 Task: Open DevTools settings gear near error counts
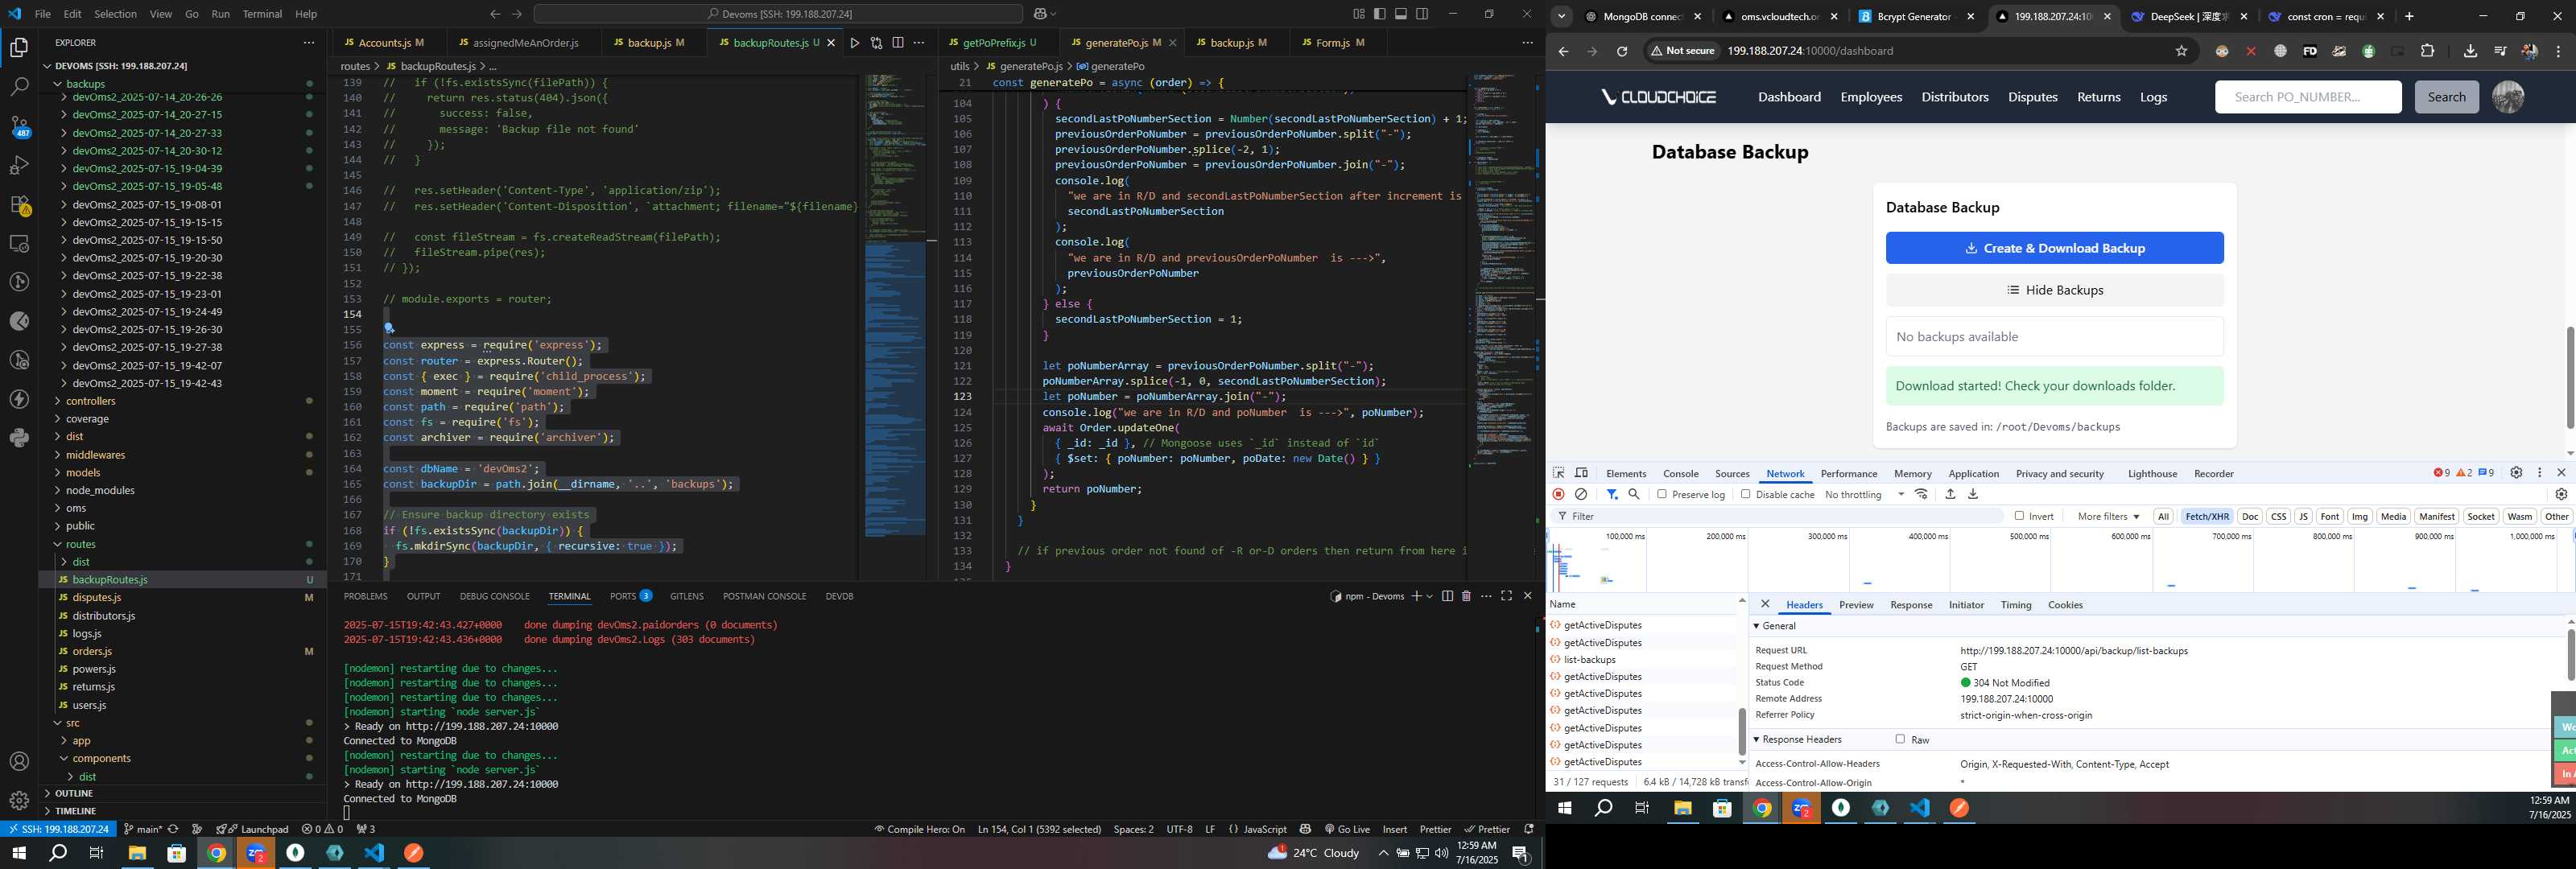[2516, 473]
